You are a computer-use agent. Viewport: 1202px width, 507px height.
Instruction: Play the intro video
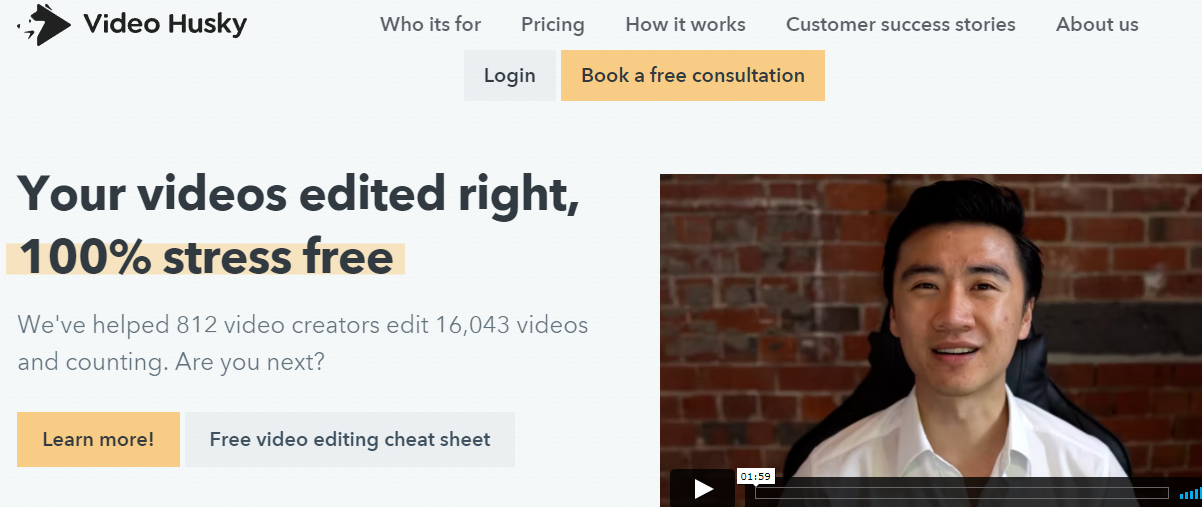click(702, 488)
